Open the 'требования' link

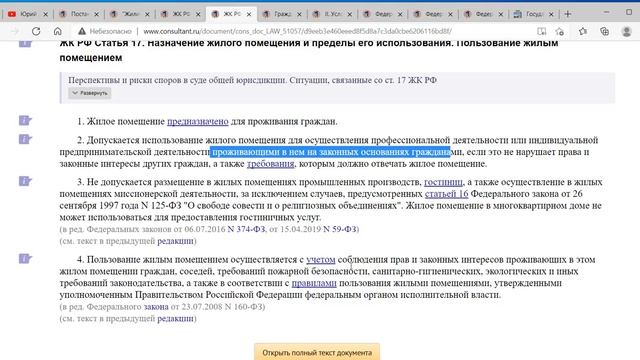270,164
